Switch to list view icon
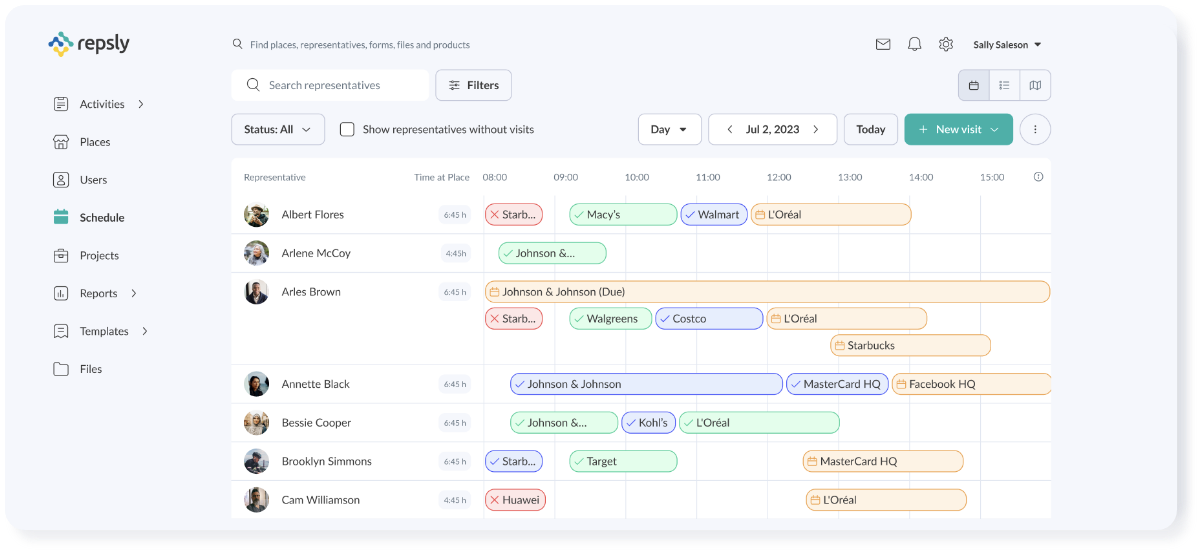Viewport: 1202px width, 555px height. 1004,85
